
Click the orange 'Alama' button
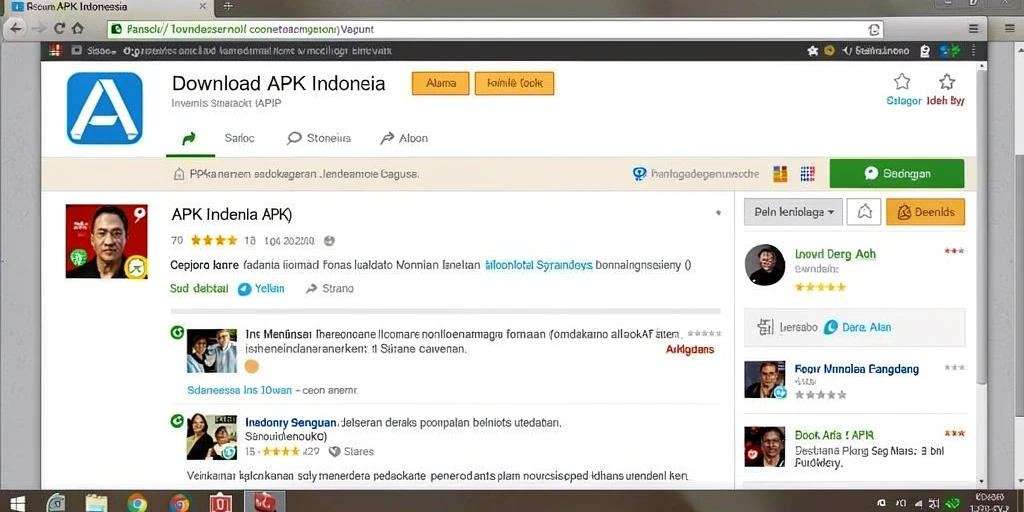click(x=440, y=84)
